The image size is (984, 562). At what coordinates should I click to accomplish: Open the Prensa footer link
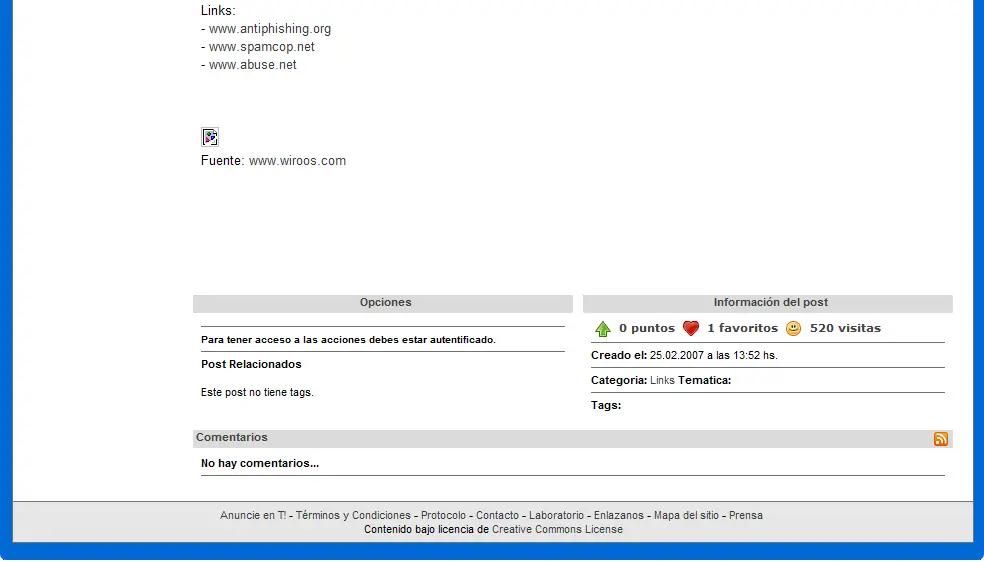[x=746, y=515]
